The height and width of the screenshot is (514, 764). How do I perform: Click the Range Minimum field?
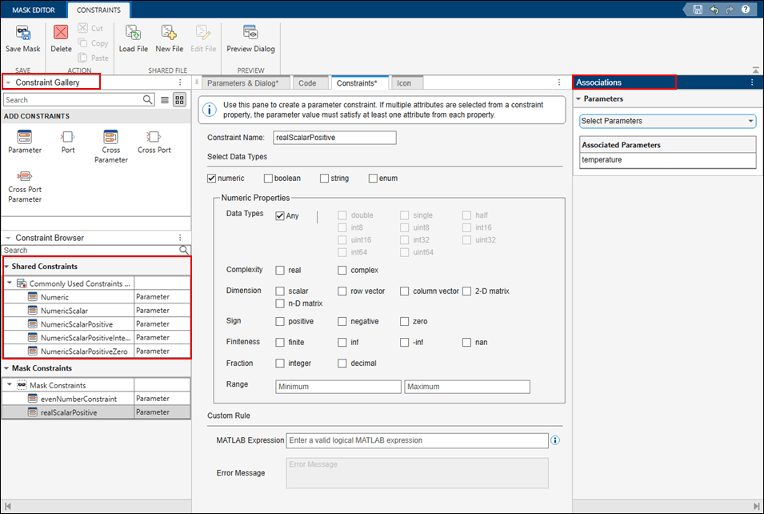[338, 386]
